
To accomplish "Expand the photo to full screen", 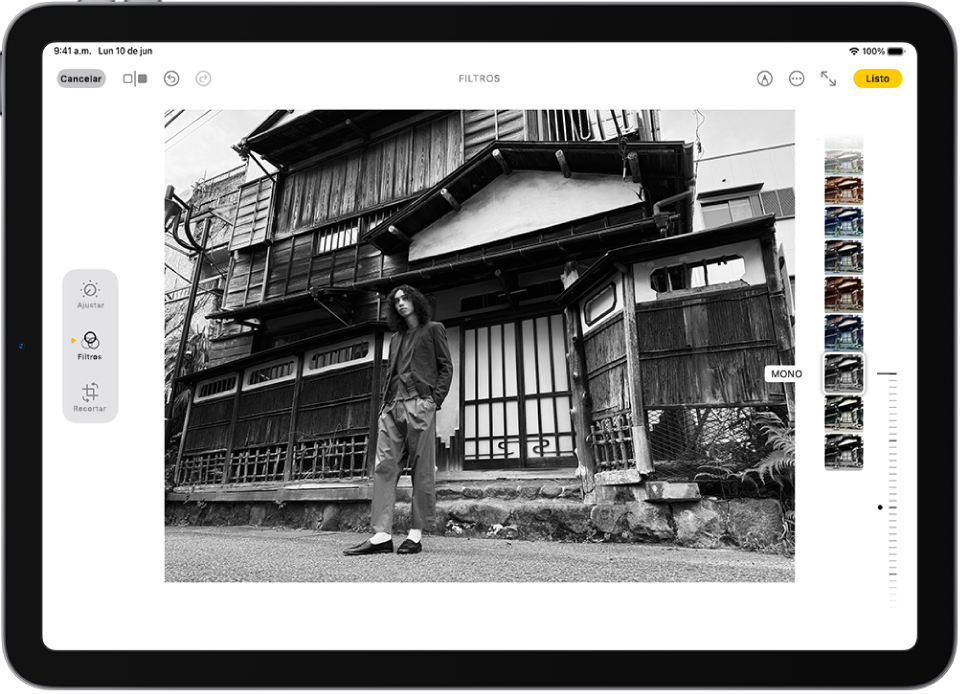I will 828,78.
